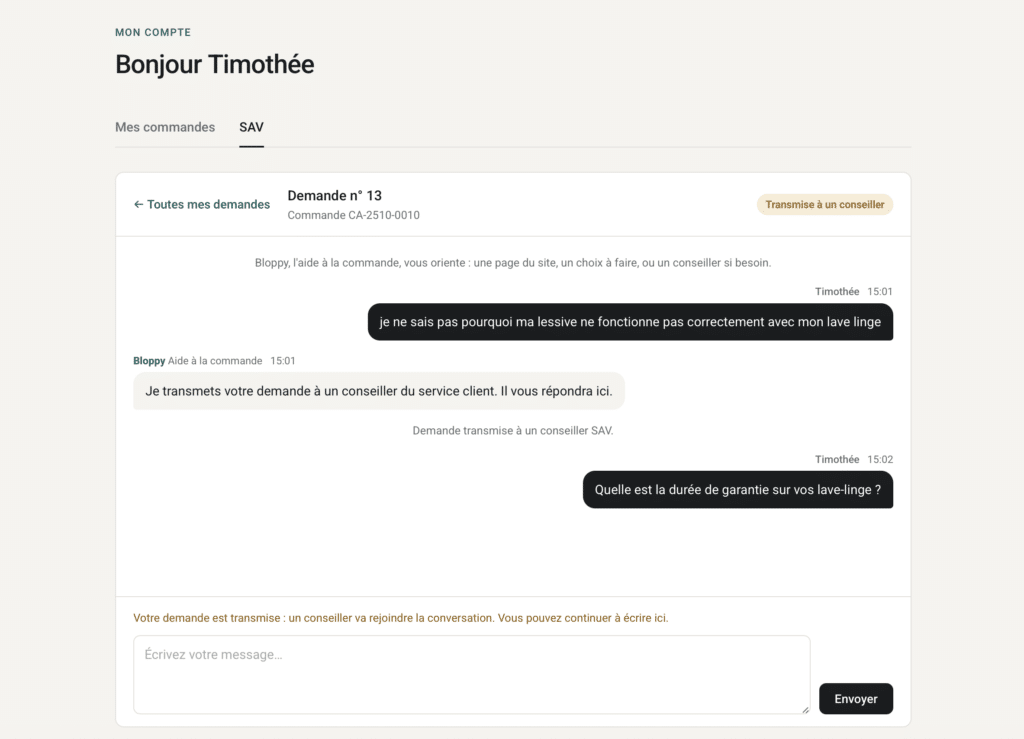Focus the Écrivez votre message field
Image resolution: width=1024 pixels, height=739 pixels.
472,674
